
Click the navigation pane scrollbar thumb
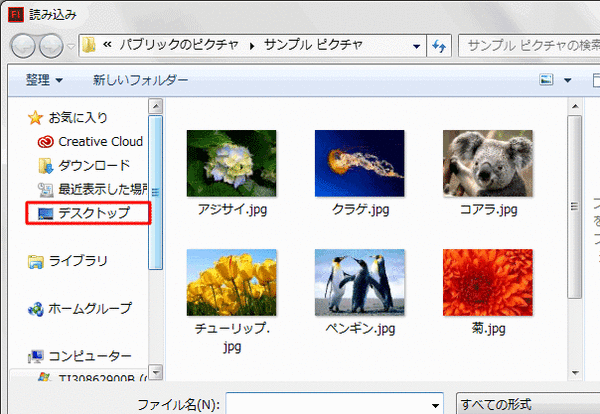click(155, 192)
